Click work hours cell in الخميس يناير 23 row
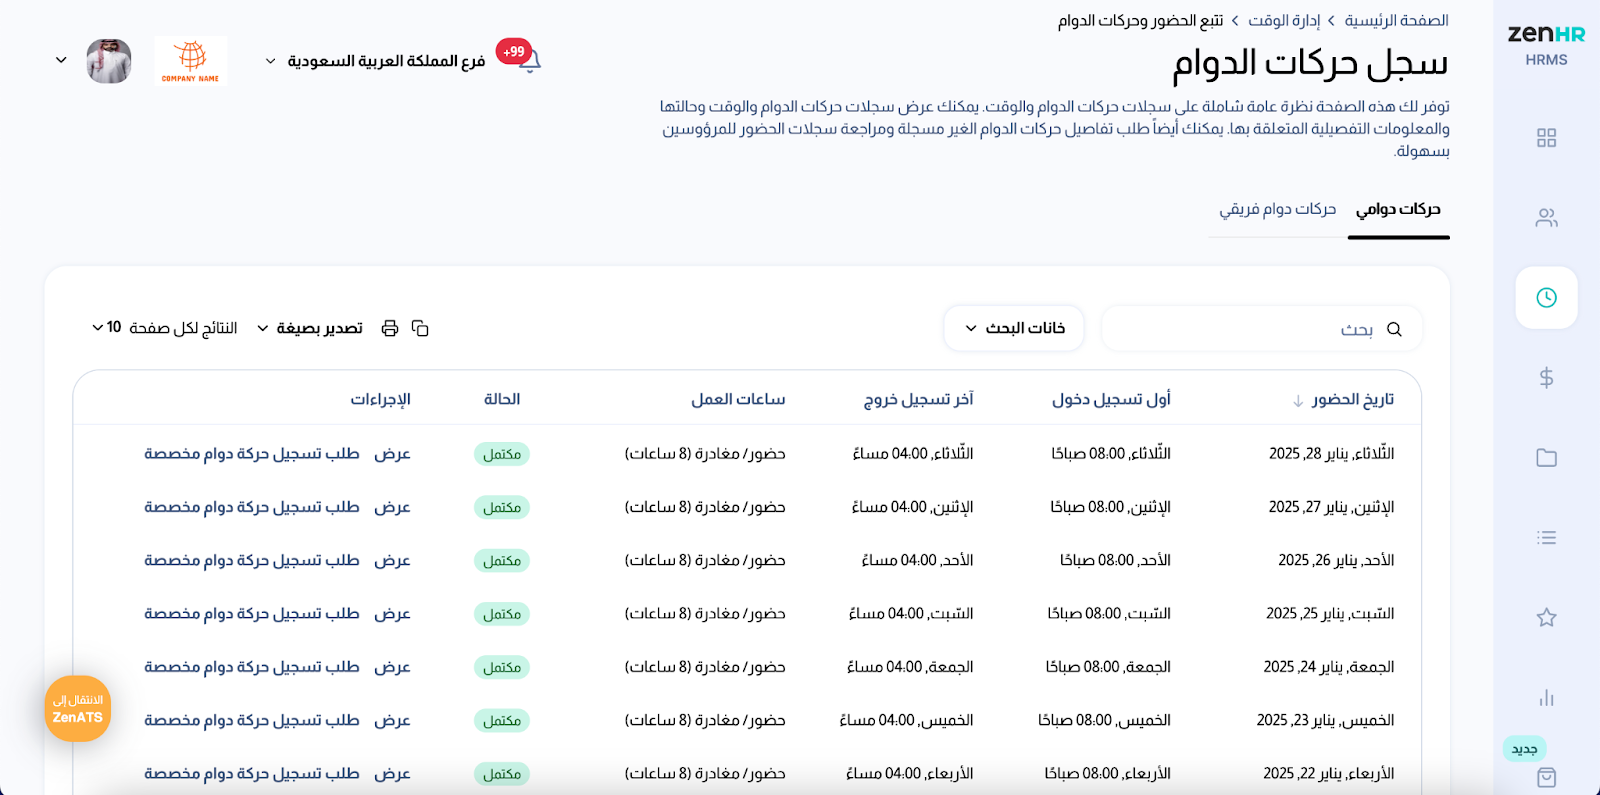 705,721
